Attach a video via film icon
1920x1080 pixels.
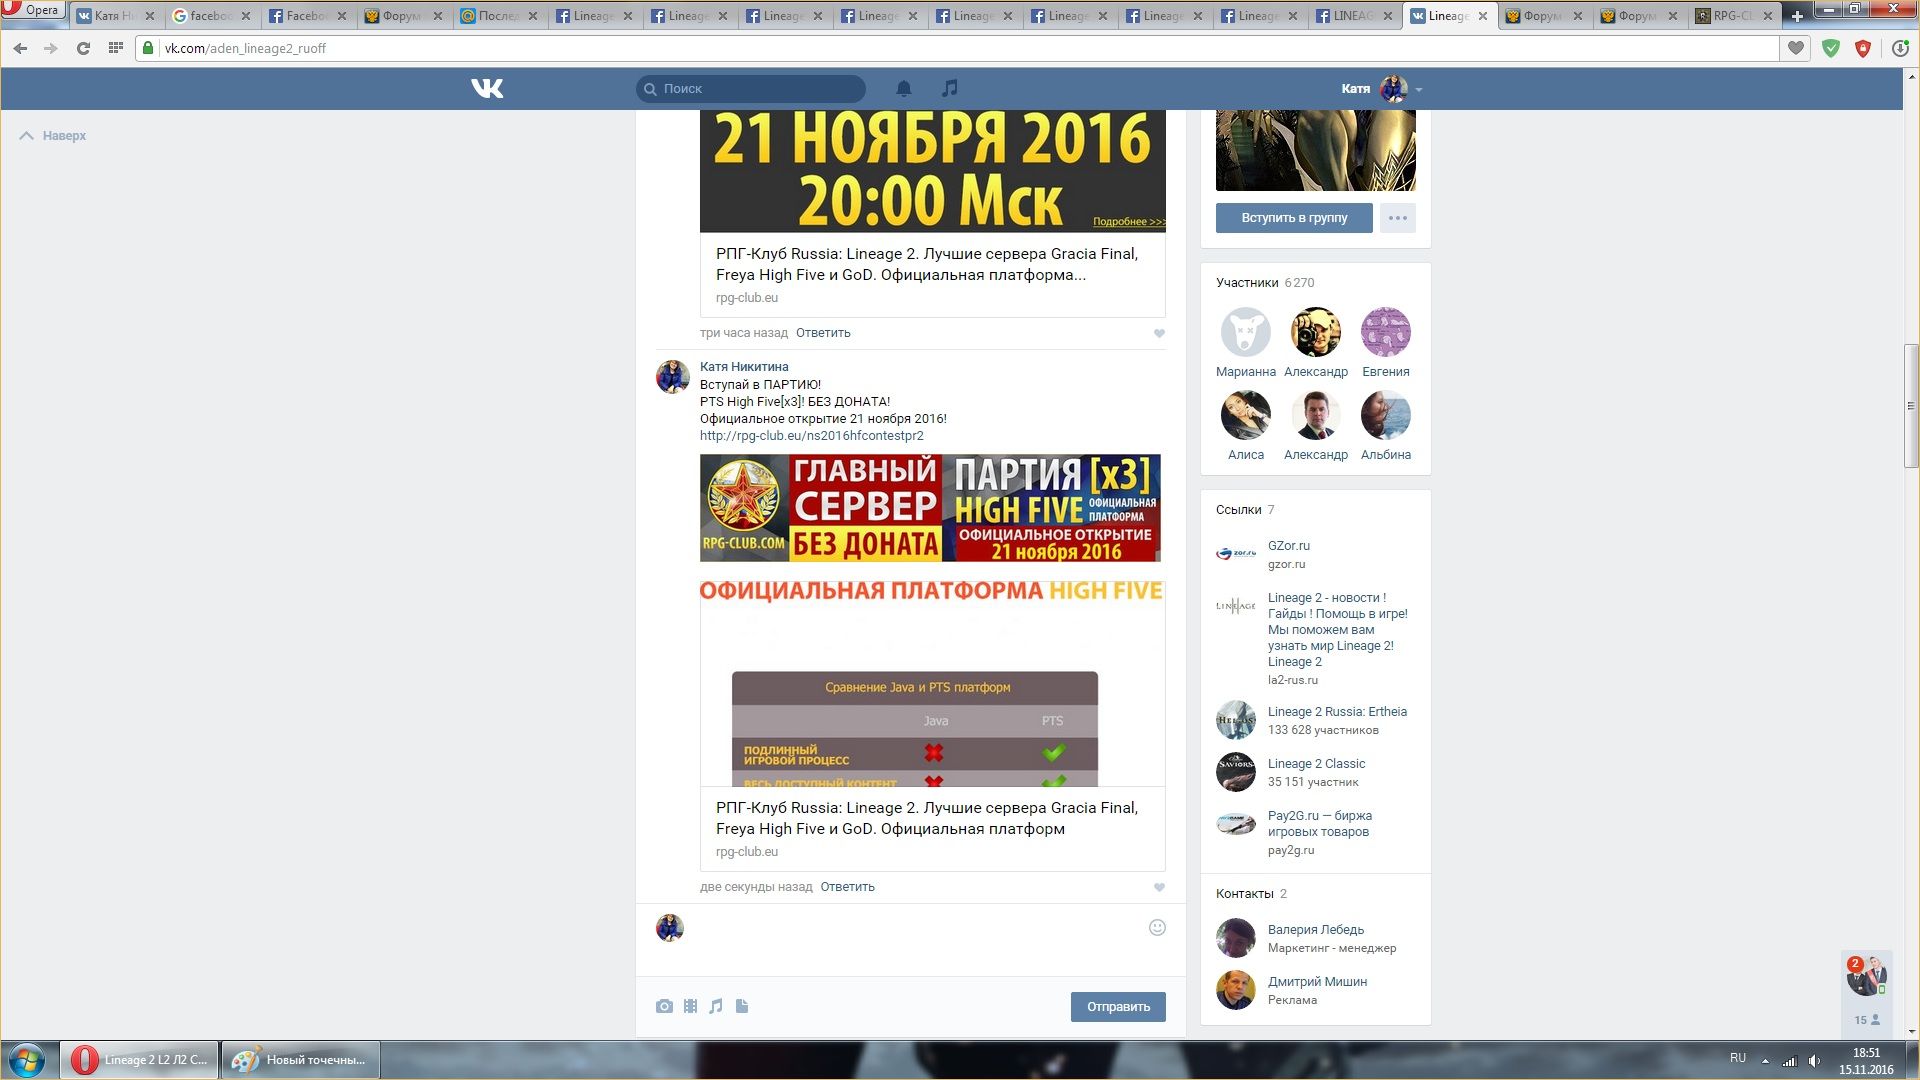(x=690, y=1007)
